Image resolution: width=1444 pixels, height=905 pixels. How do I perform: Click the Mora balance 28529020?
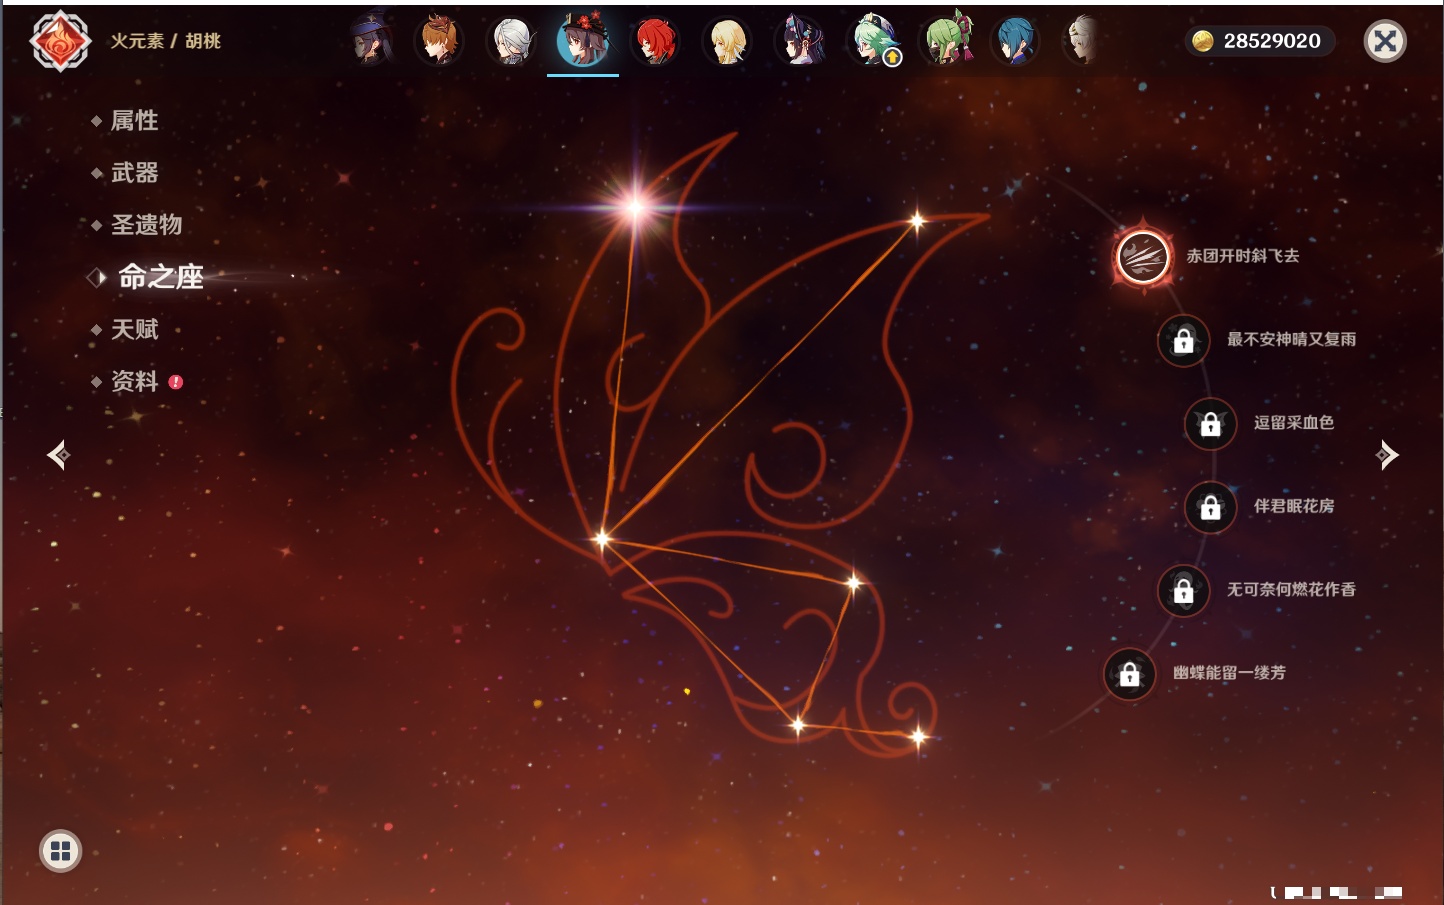pyautogui.click(x=1272, y=41)
